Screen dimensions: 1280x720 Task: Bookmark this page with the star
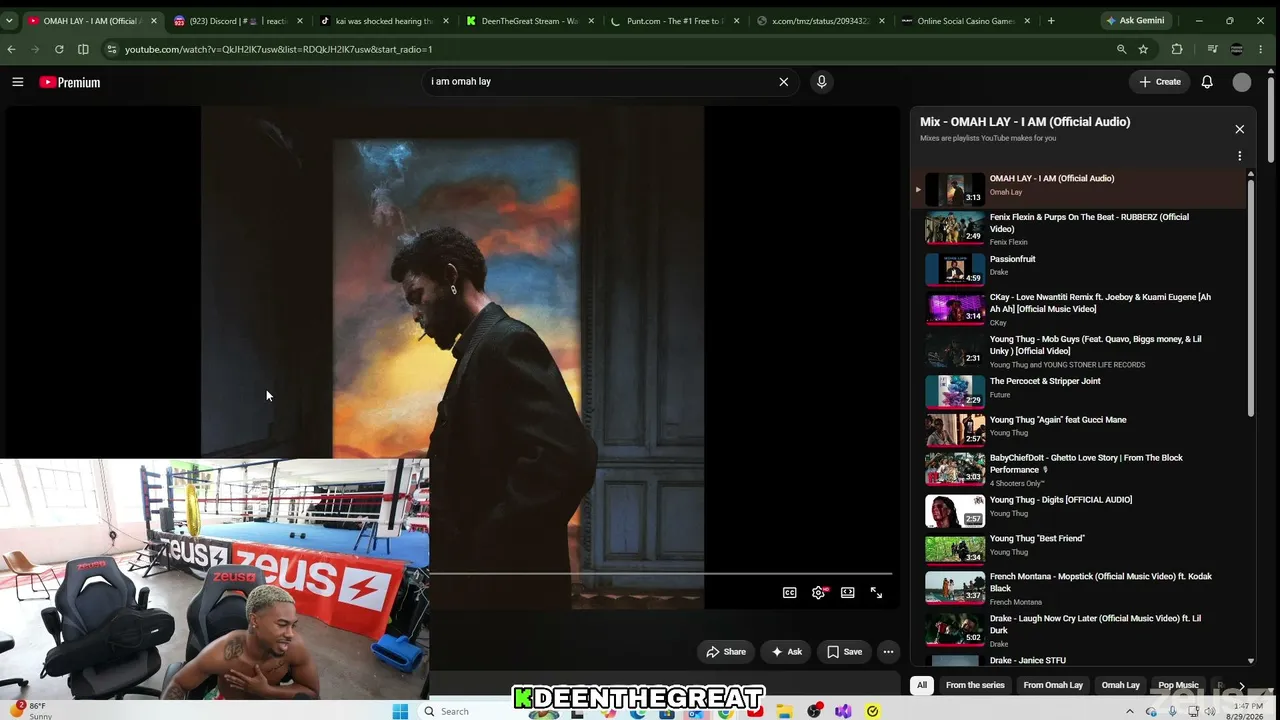tap(1143, 49)
